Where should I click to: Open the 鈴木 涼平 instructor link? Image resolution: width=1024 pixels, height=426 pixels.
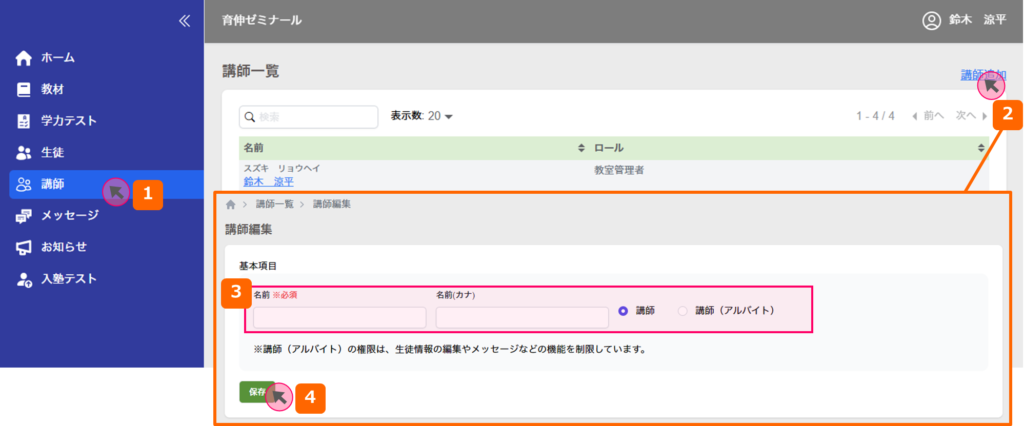[x=268, y=182]
